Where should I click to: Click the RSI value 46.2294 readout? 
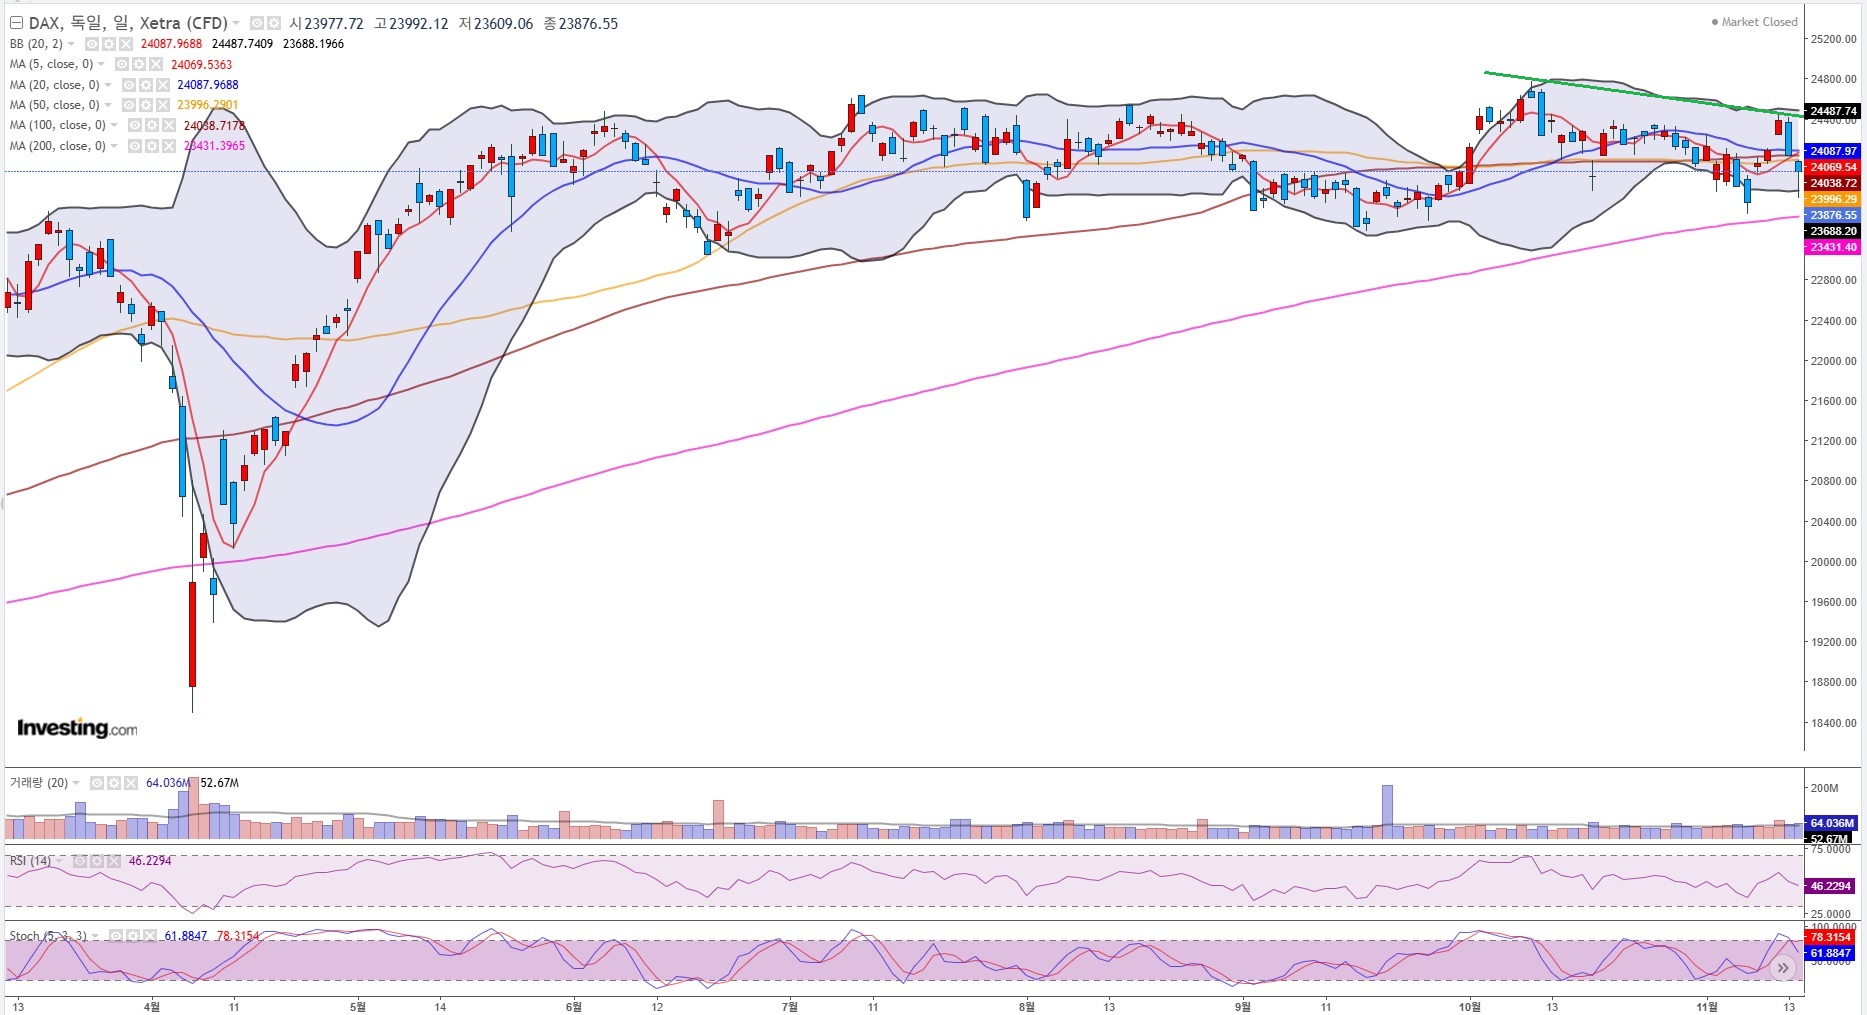150,861
